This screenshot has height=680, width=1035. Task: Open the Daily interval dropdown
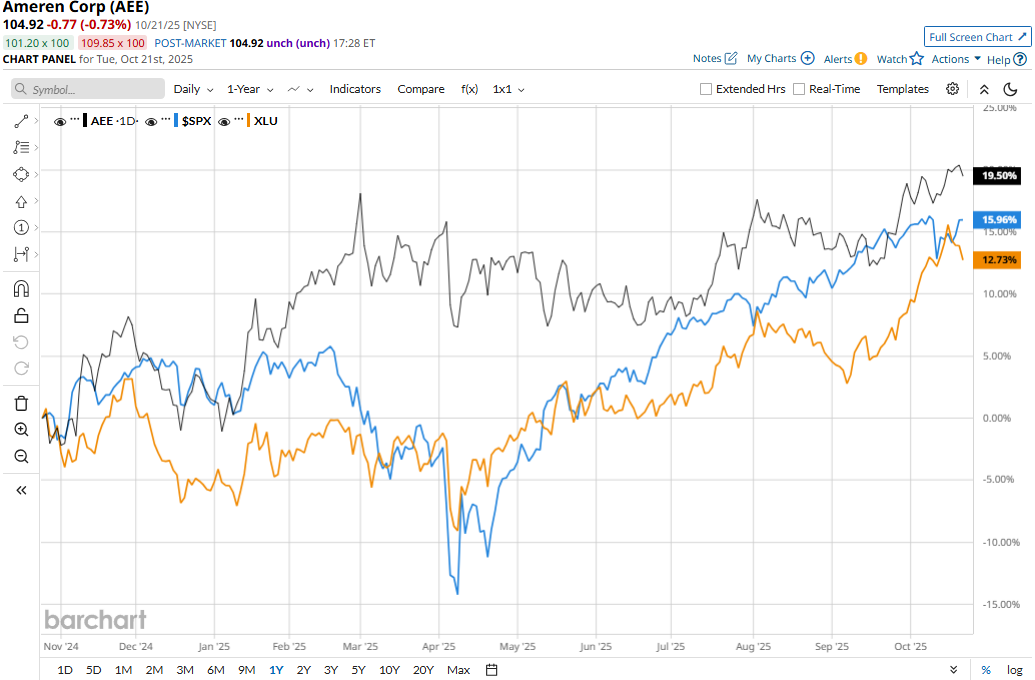[193, 89]
